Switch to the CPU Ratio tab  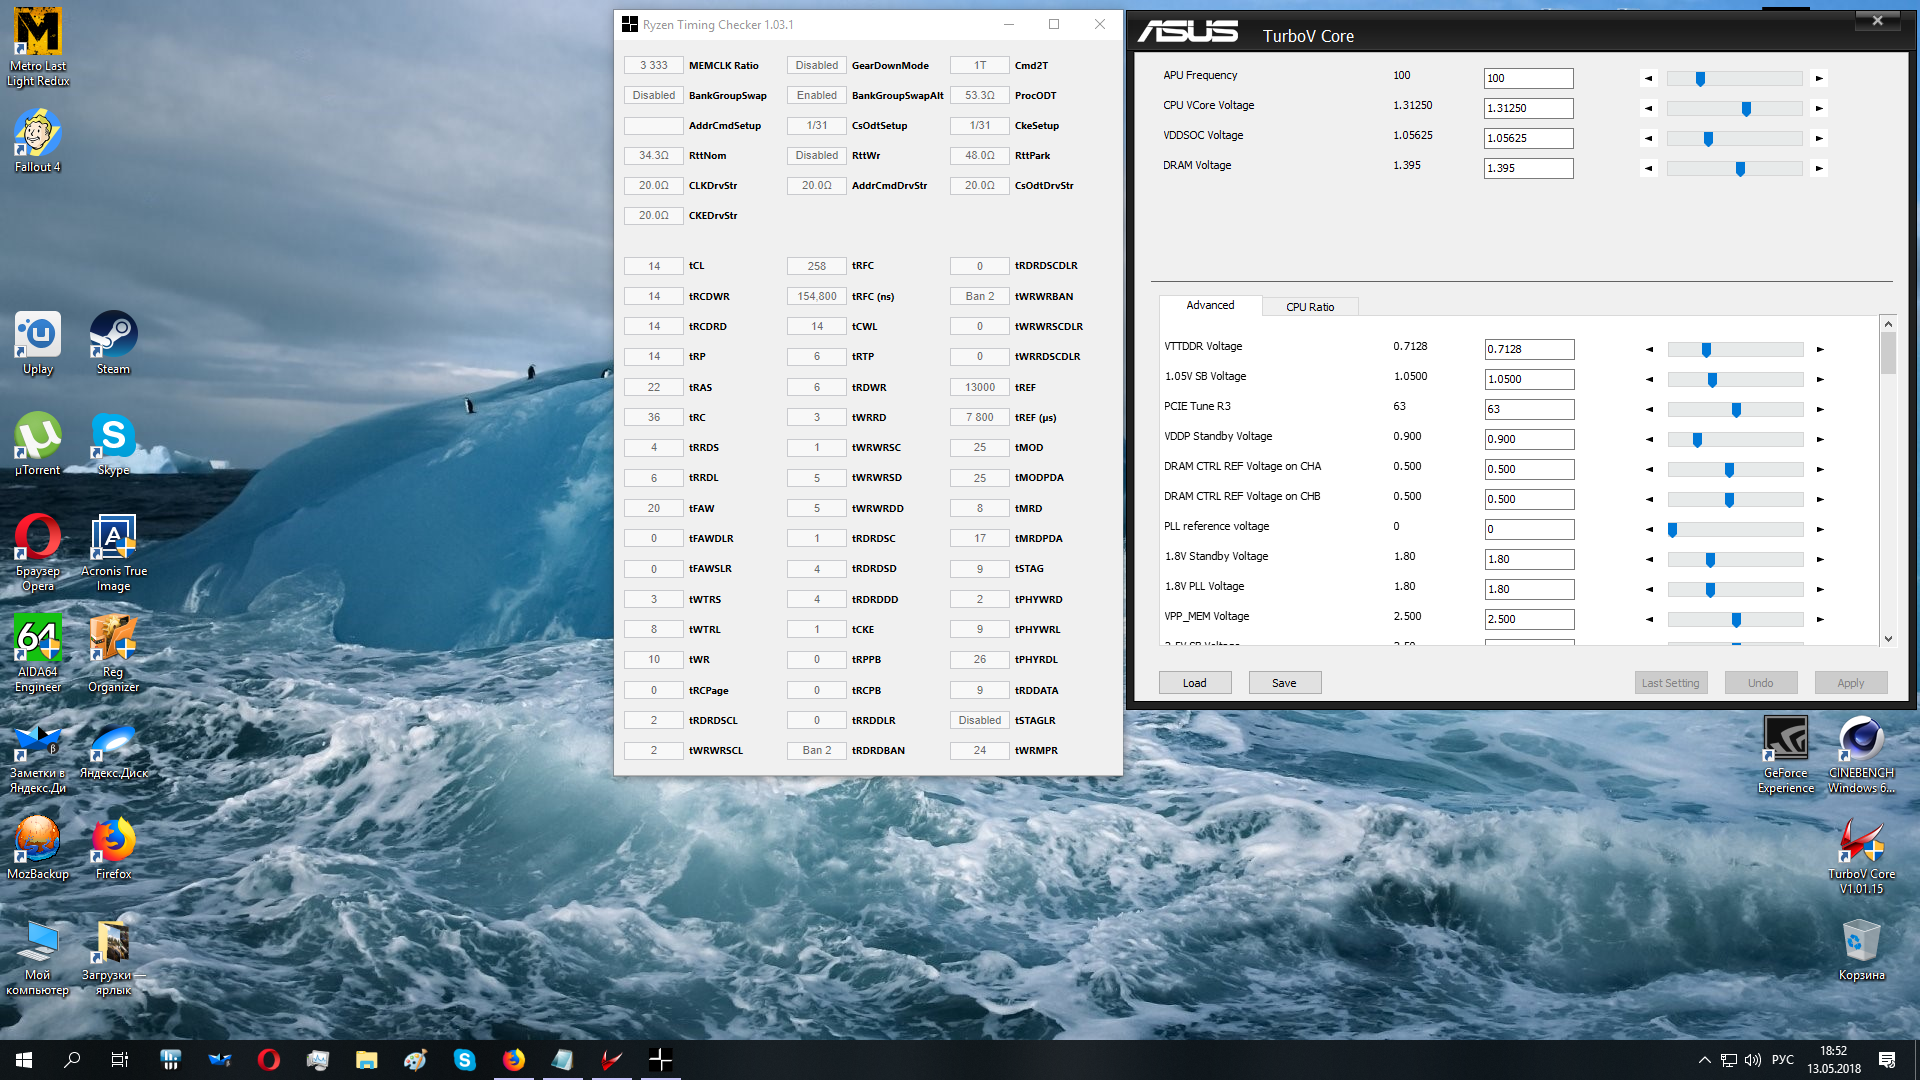click(x=1309, y=307)
